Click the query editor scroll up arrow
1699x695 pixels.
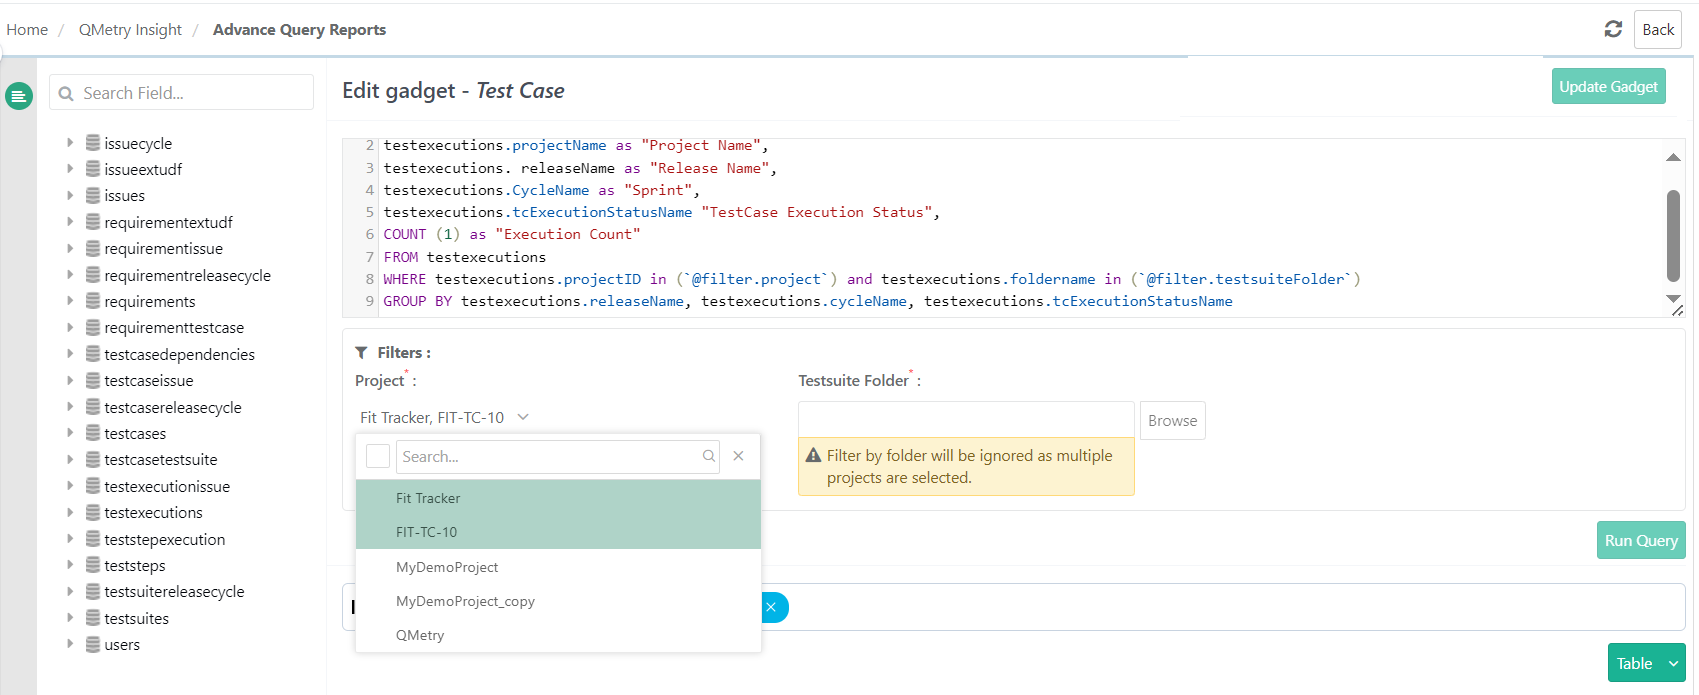click(1673, 158)
